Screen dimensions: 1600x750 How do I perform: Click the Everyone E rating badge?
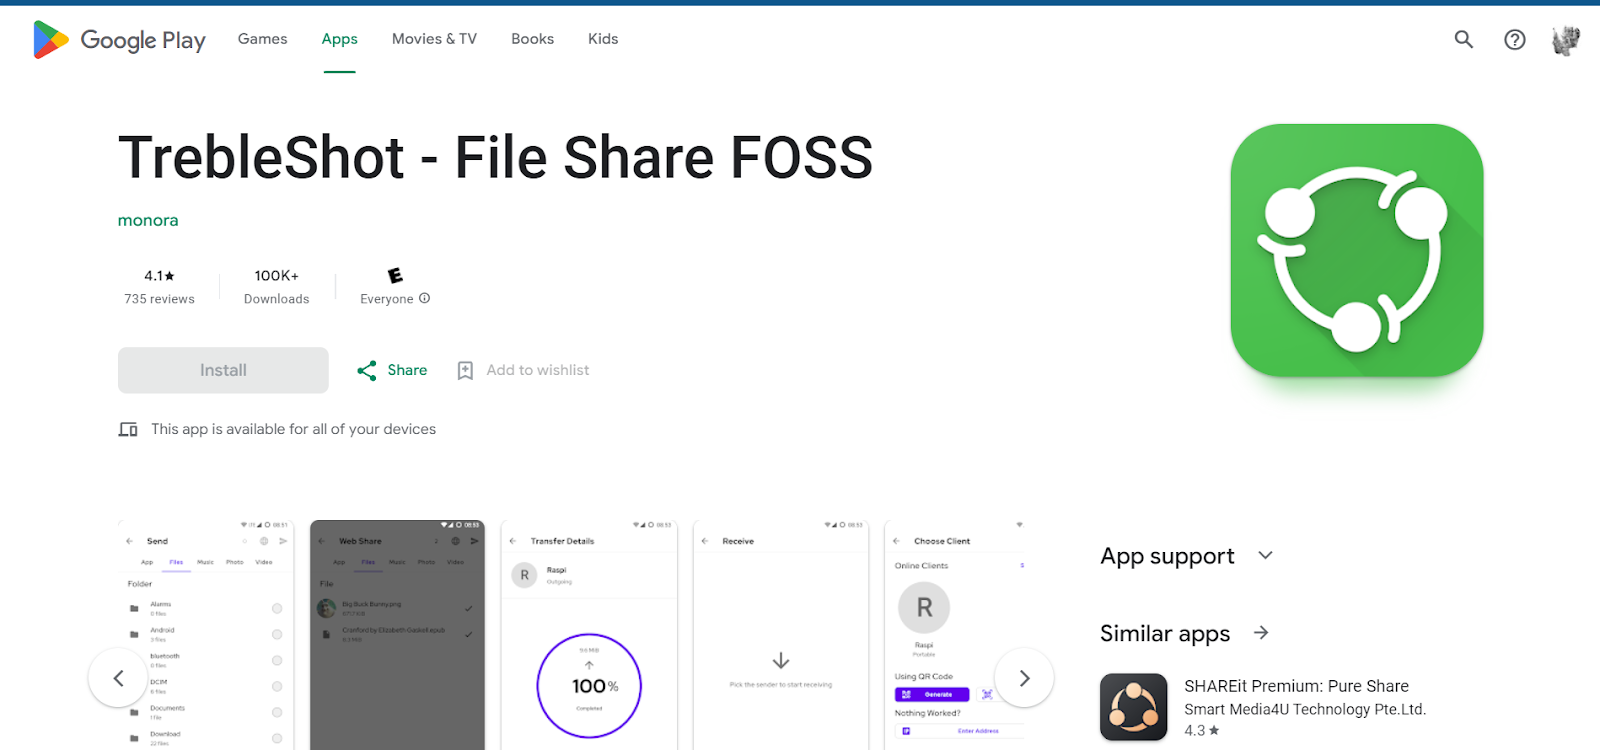coord(395,275)
